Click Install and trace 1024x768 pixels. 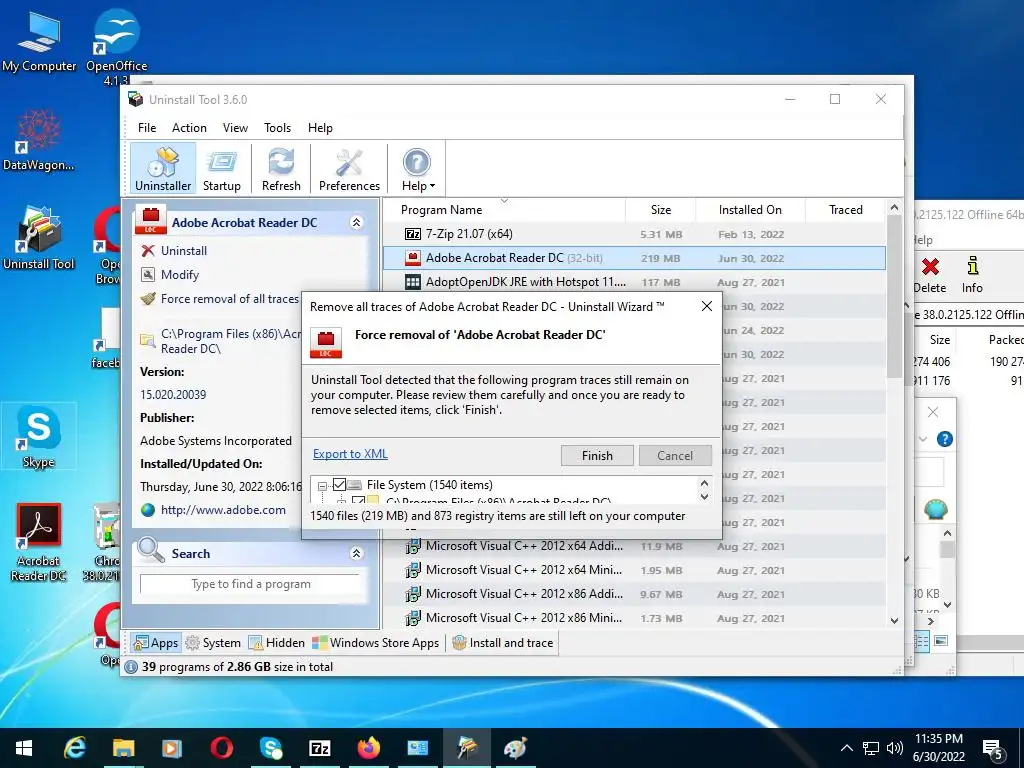(503, 643)
